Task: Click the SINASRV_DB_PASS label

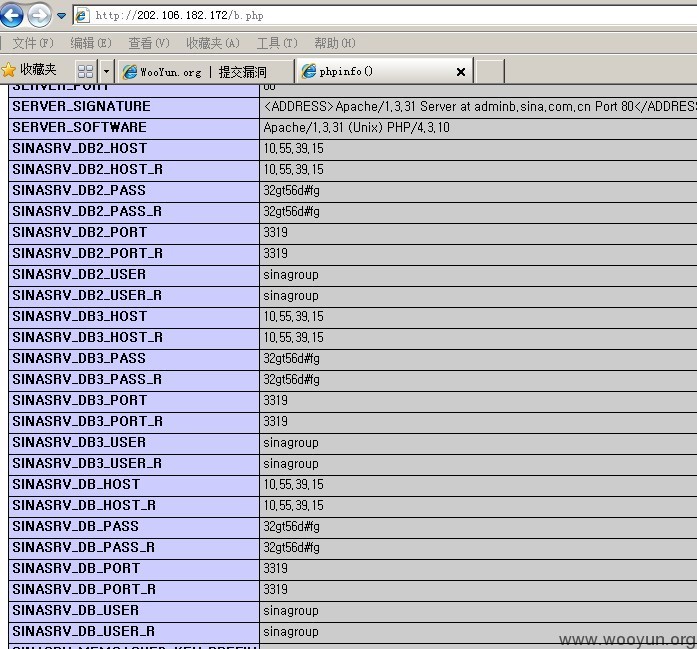Action: point(76,526)
